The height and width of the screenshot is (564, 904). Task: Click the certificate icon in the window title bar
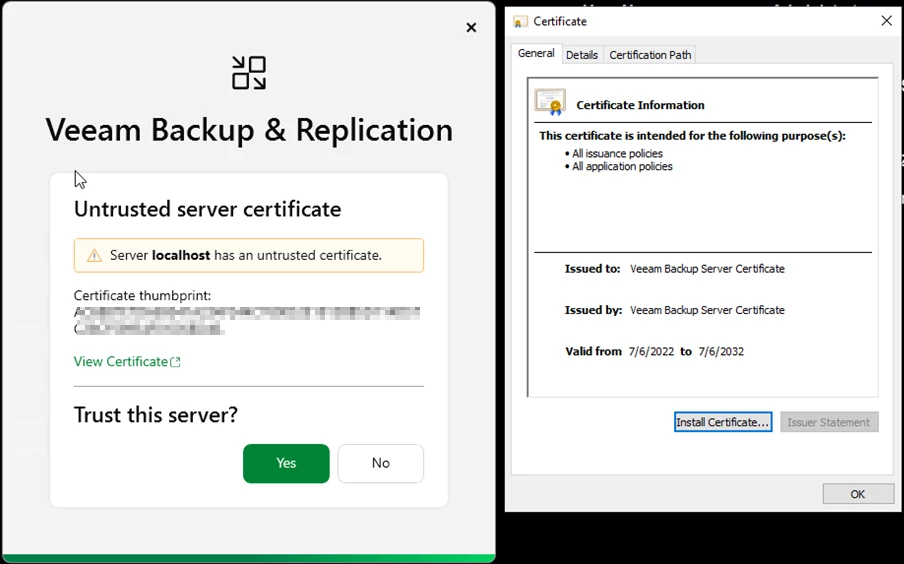point(521,21)
